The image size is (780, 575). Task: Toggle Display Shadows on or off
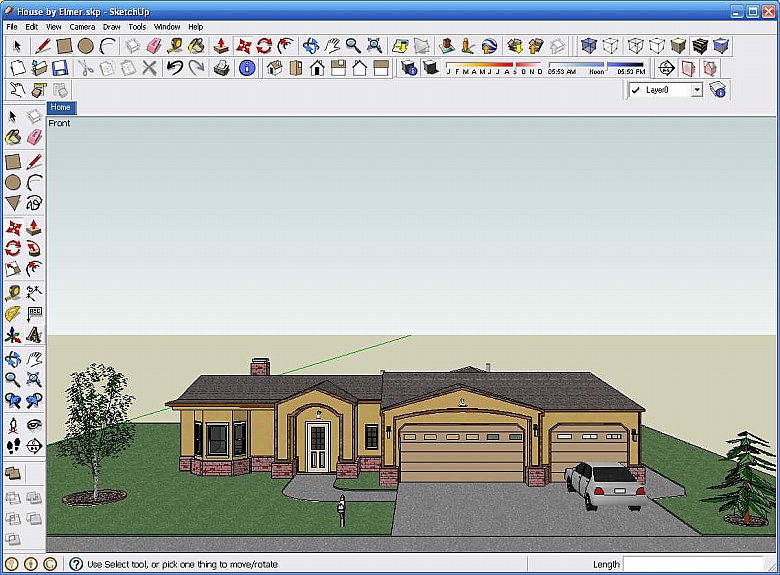click(x=431, y=68)
